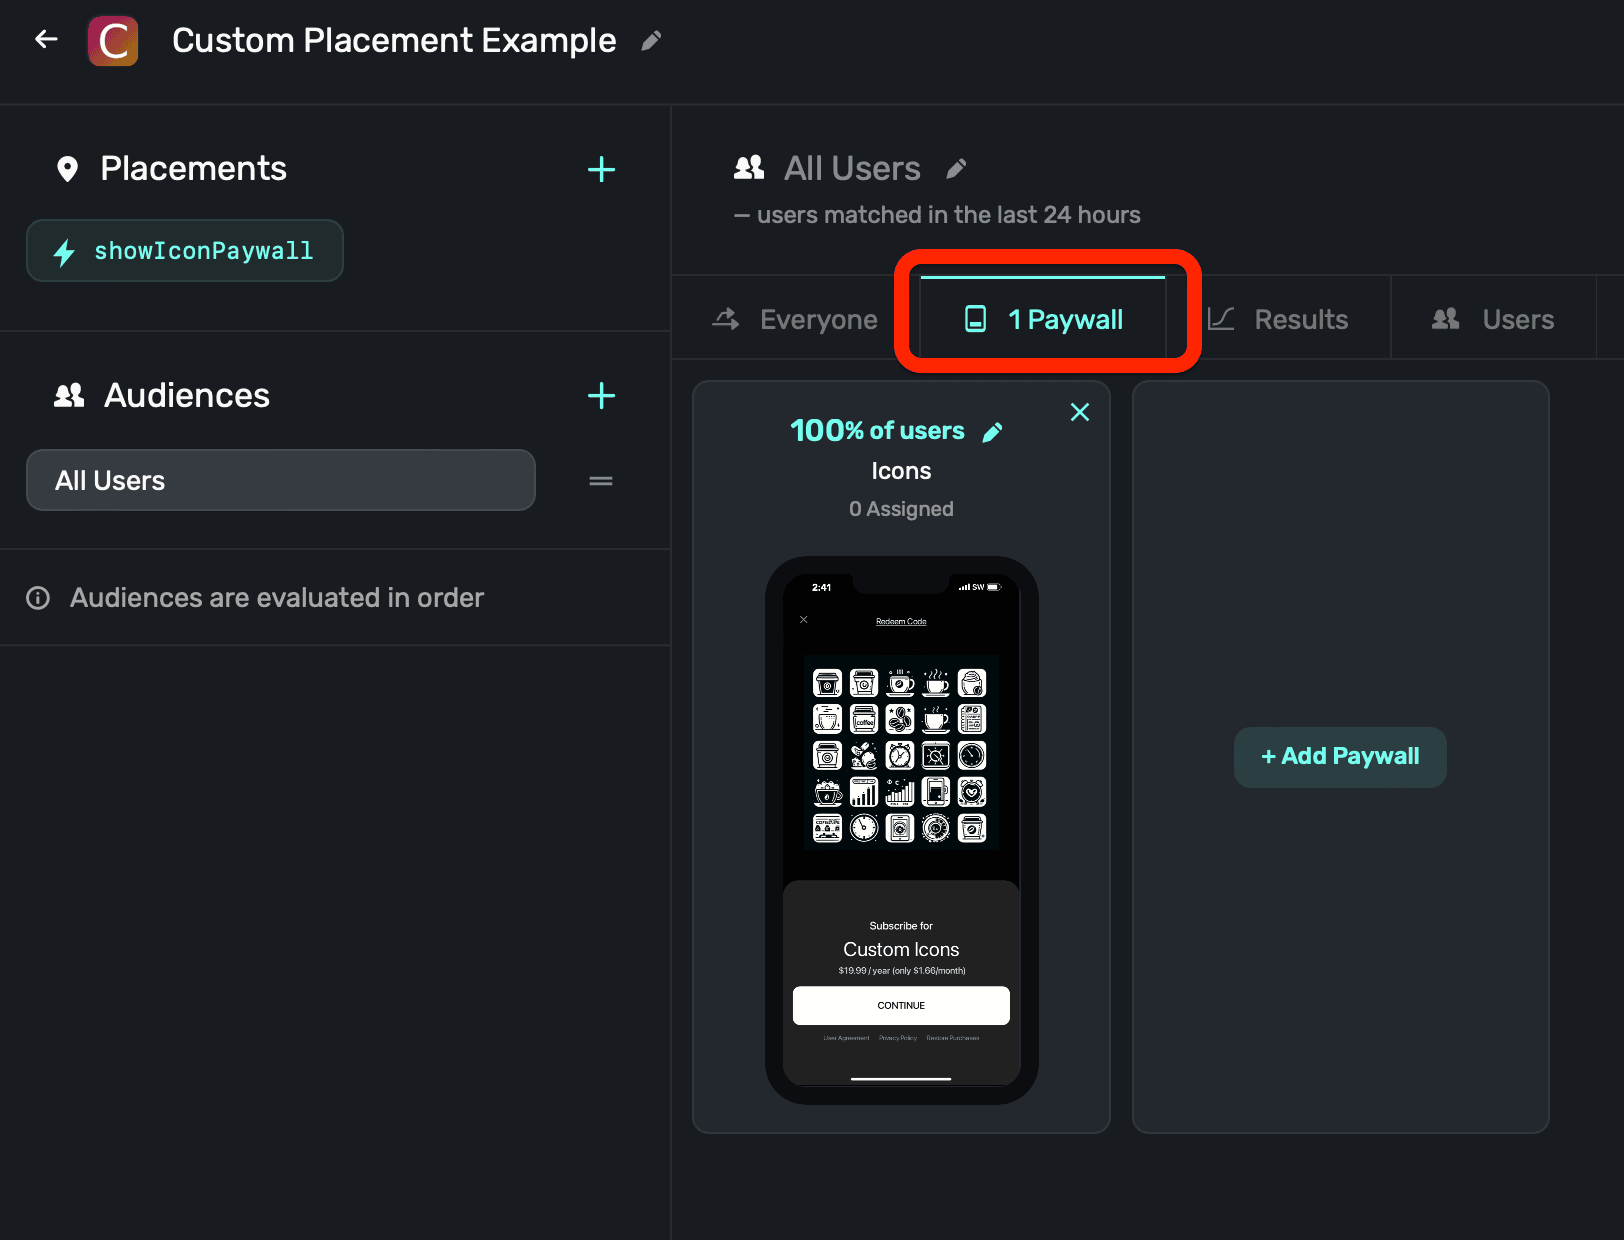Click the Icons paywall phone preview

coord(901,830)
